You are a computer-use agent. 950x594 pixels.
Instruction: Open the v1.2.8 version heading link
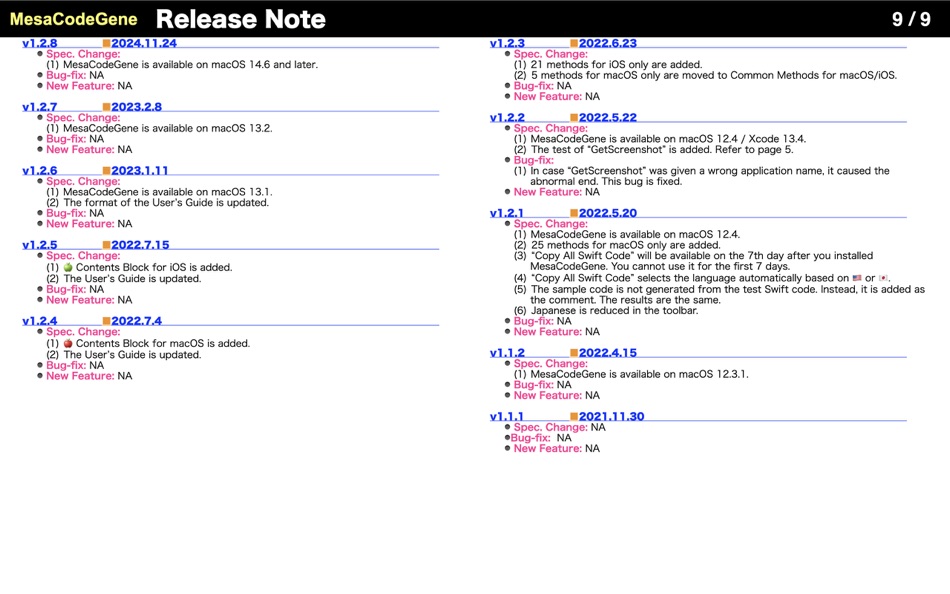39,43
